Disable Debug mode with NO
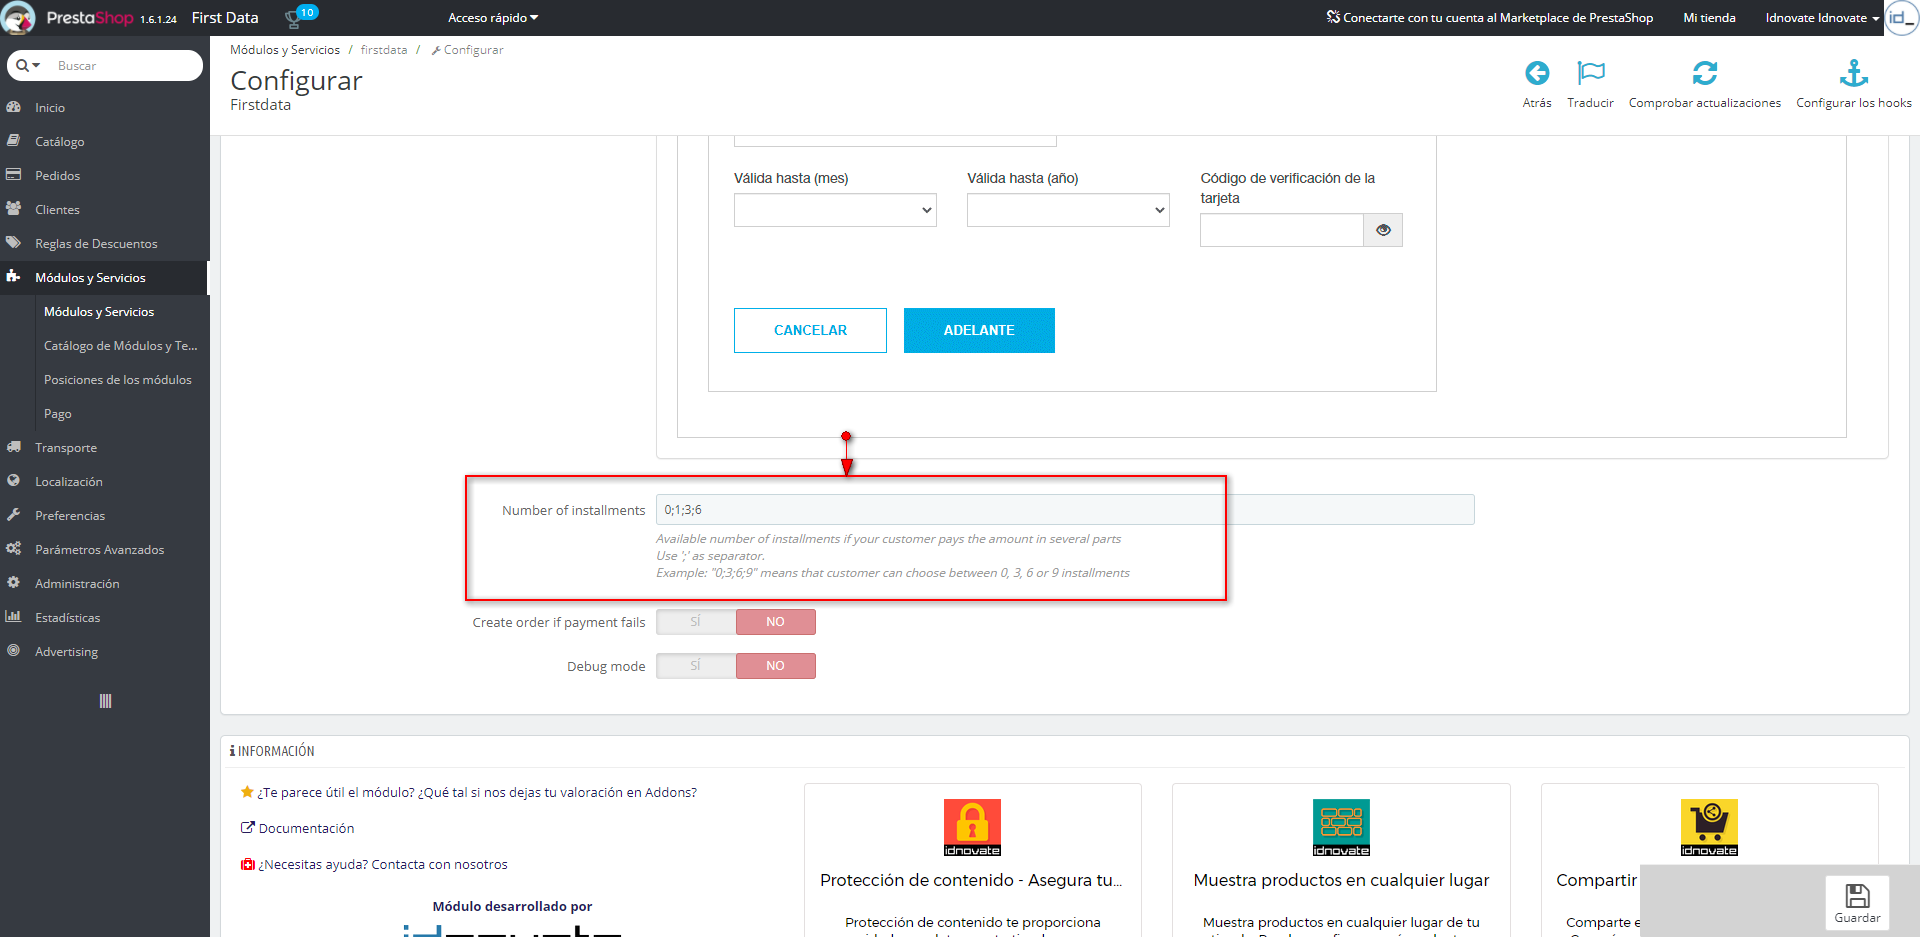Image resolution: width=1920 pixels, height=937 pixels. tap(776, 666)
